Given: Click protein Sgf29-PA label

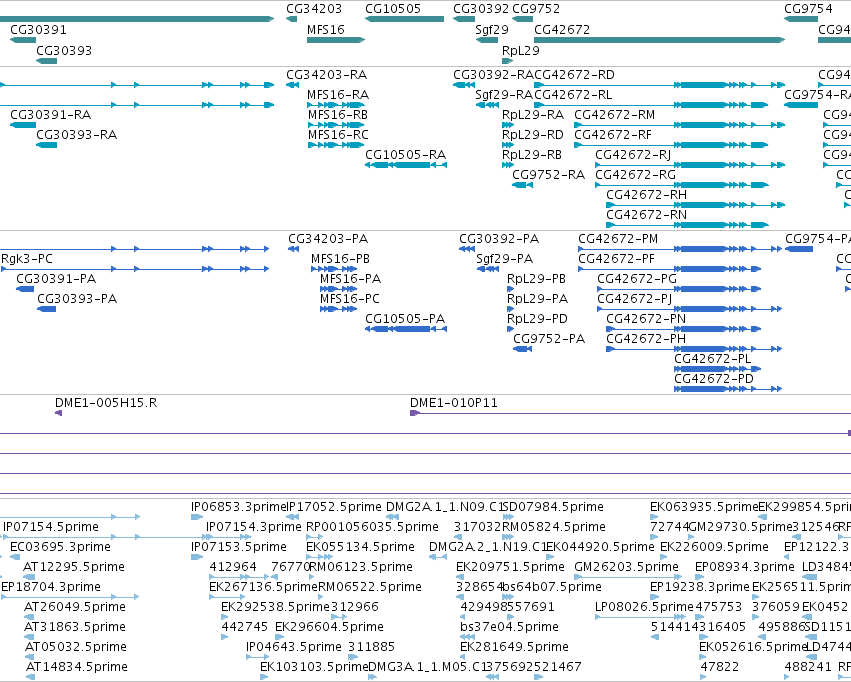Looking at the screenshot, I should (504, 259).
